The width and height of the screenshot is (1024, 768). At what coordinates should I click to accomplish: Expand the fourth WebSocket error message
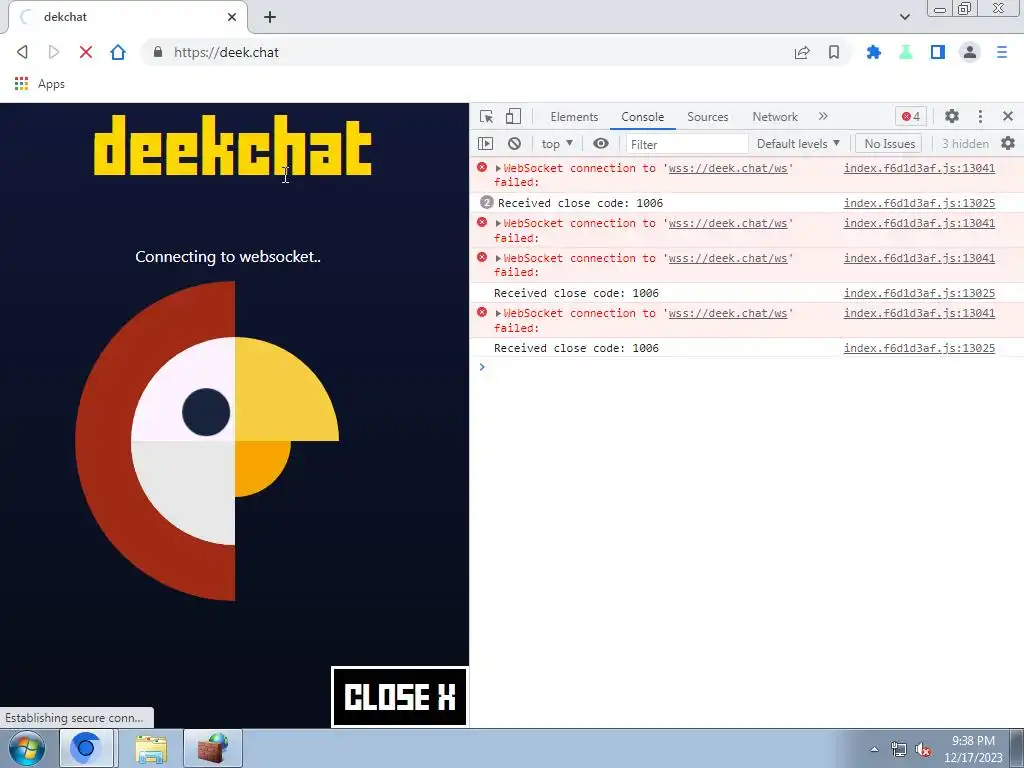click(498, 313)
